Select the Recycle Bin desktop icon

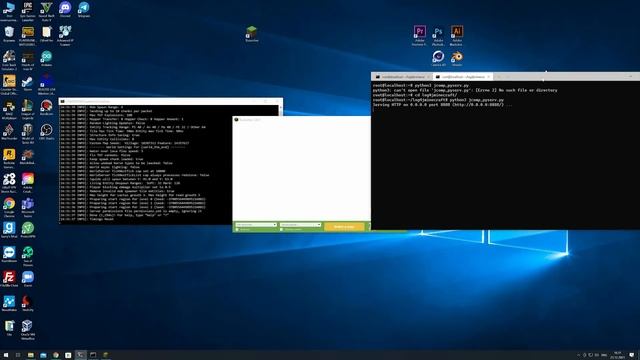point(9,34)
